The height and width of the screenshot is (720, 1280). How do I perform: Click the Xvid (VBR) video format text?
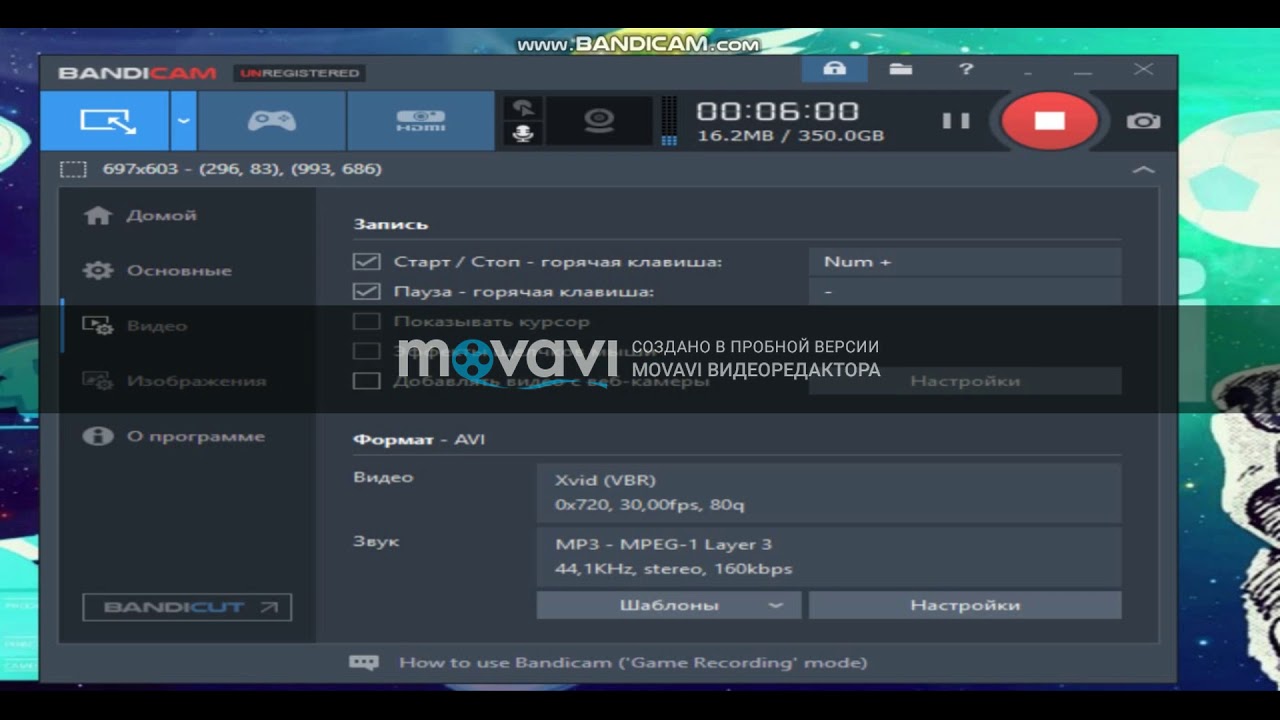click(606, 480)
